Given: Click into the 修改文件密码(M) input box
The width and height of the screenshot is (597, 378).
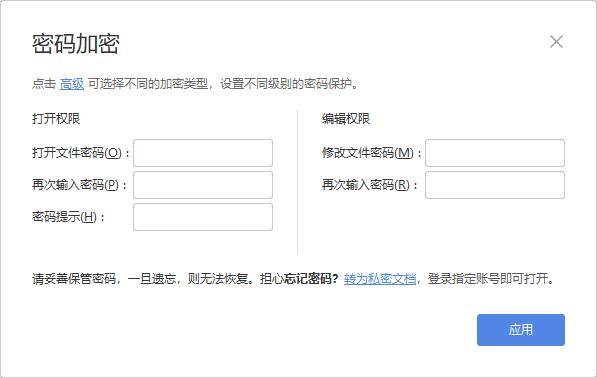Looking at the screenshot, I should (x=495, y=153).
